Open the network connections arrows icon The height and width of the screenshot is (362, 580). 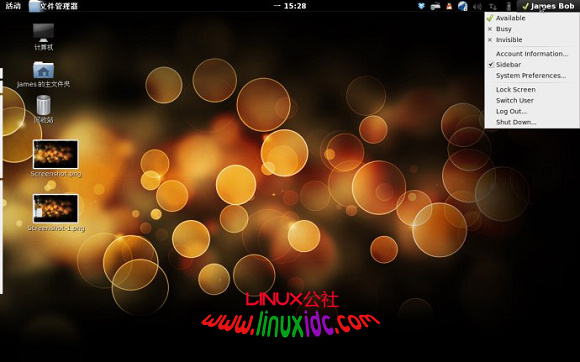(493, 6)
